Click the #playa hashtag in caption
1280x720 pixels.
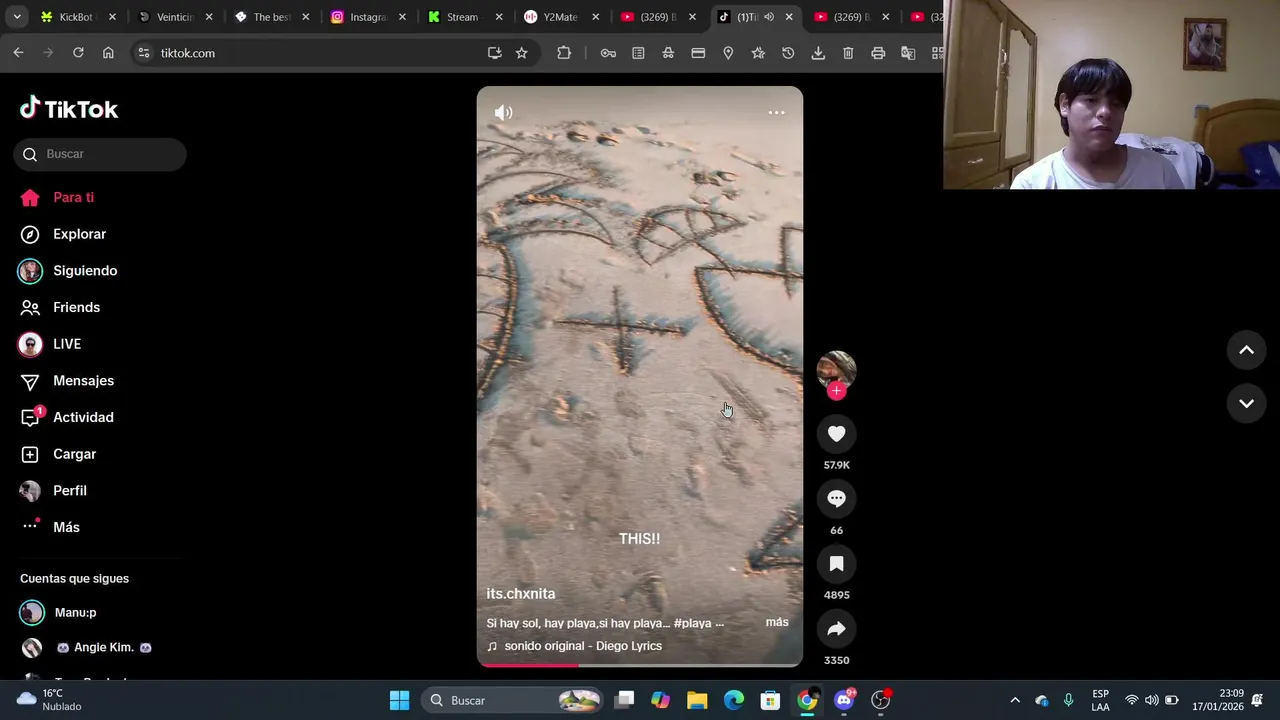(692, 623)
